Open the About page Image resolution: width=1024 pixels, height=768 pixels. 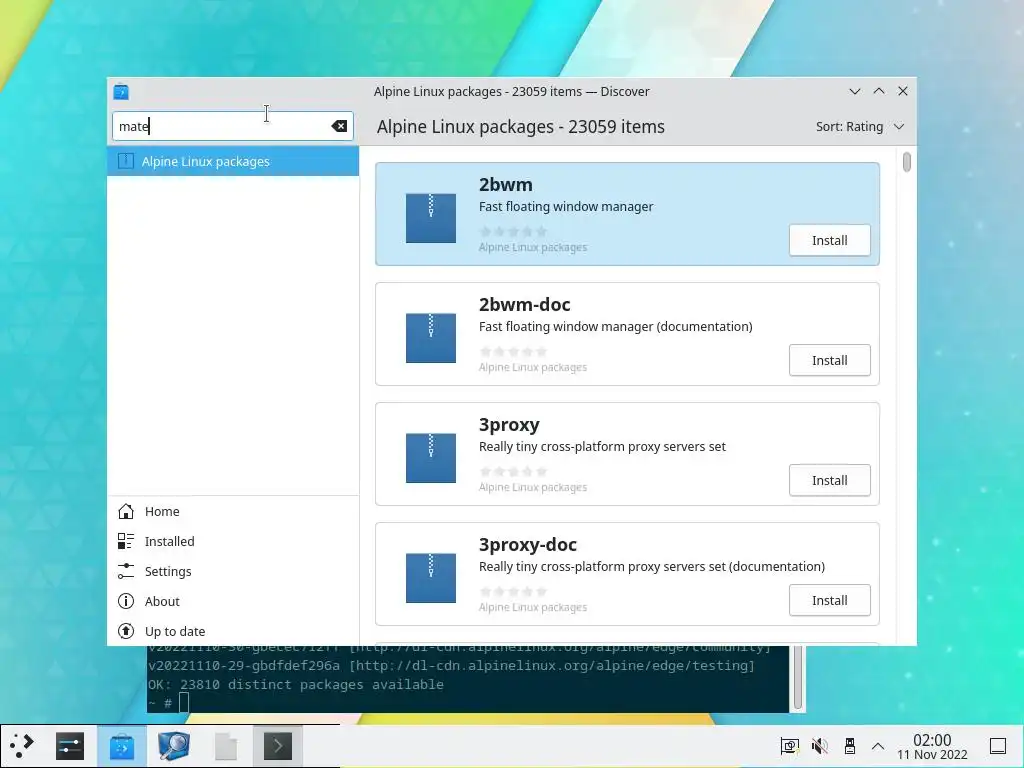tap(233, 601)
